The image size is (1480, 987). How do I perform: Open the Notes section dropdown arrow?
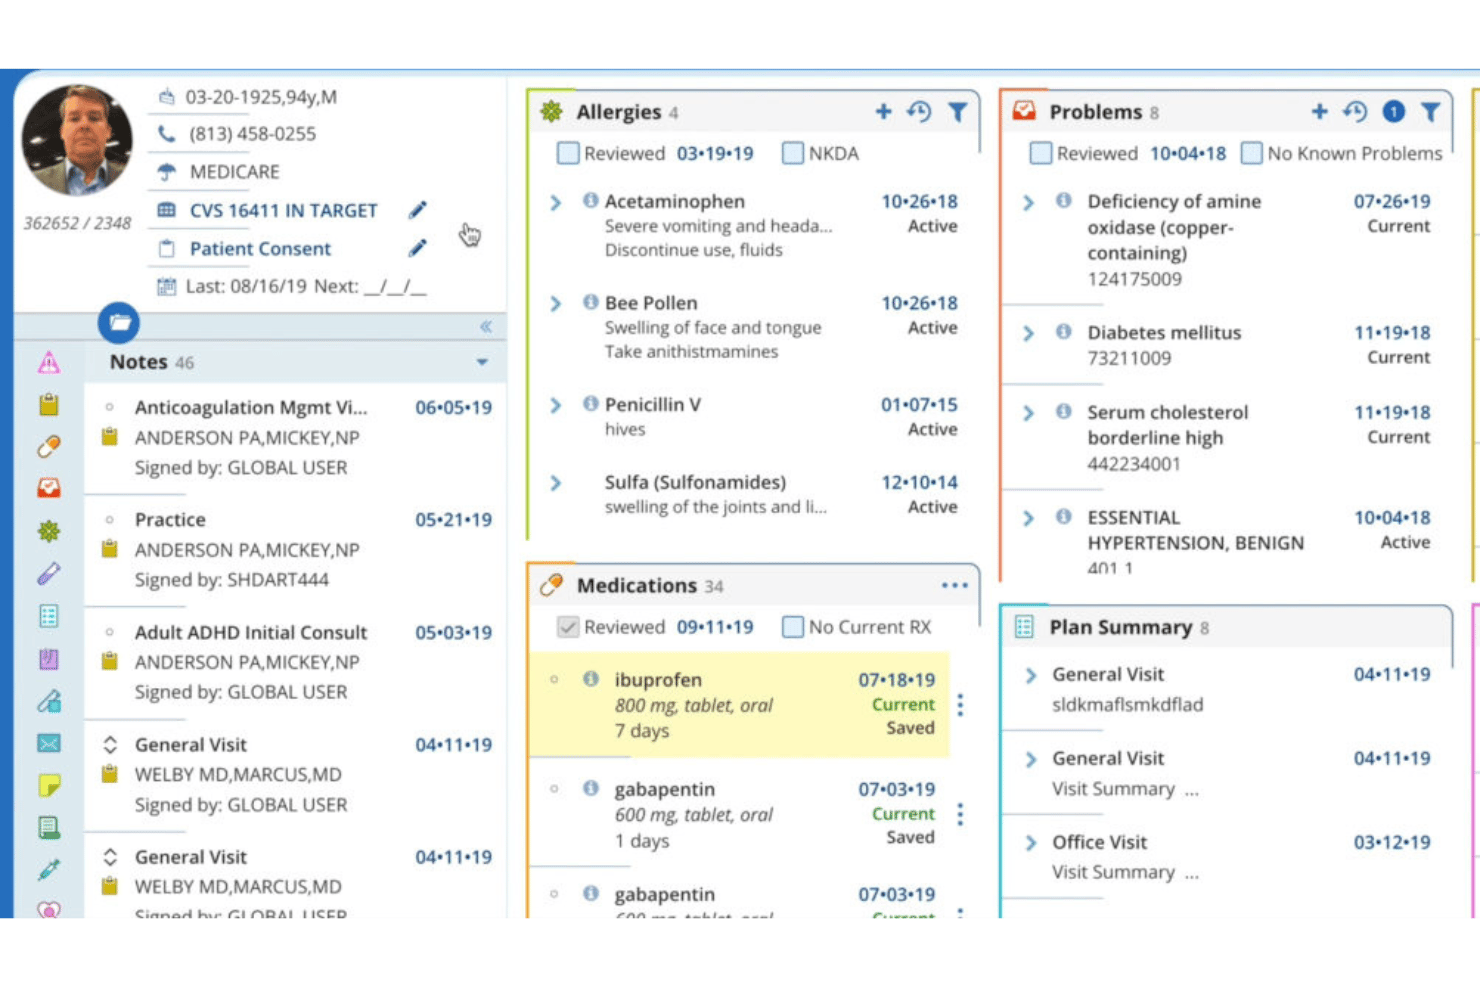coord(482,362)
